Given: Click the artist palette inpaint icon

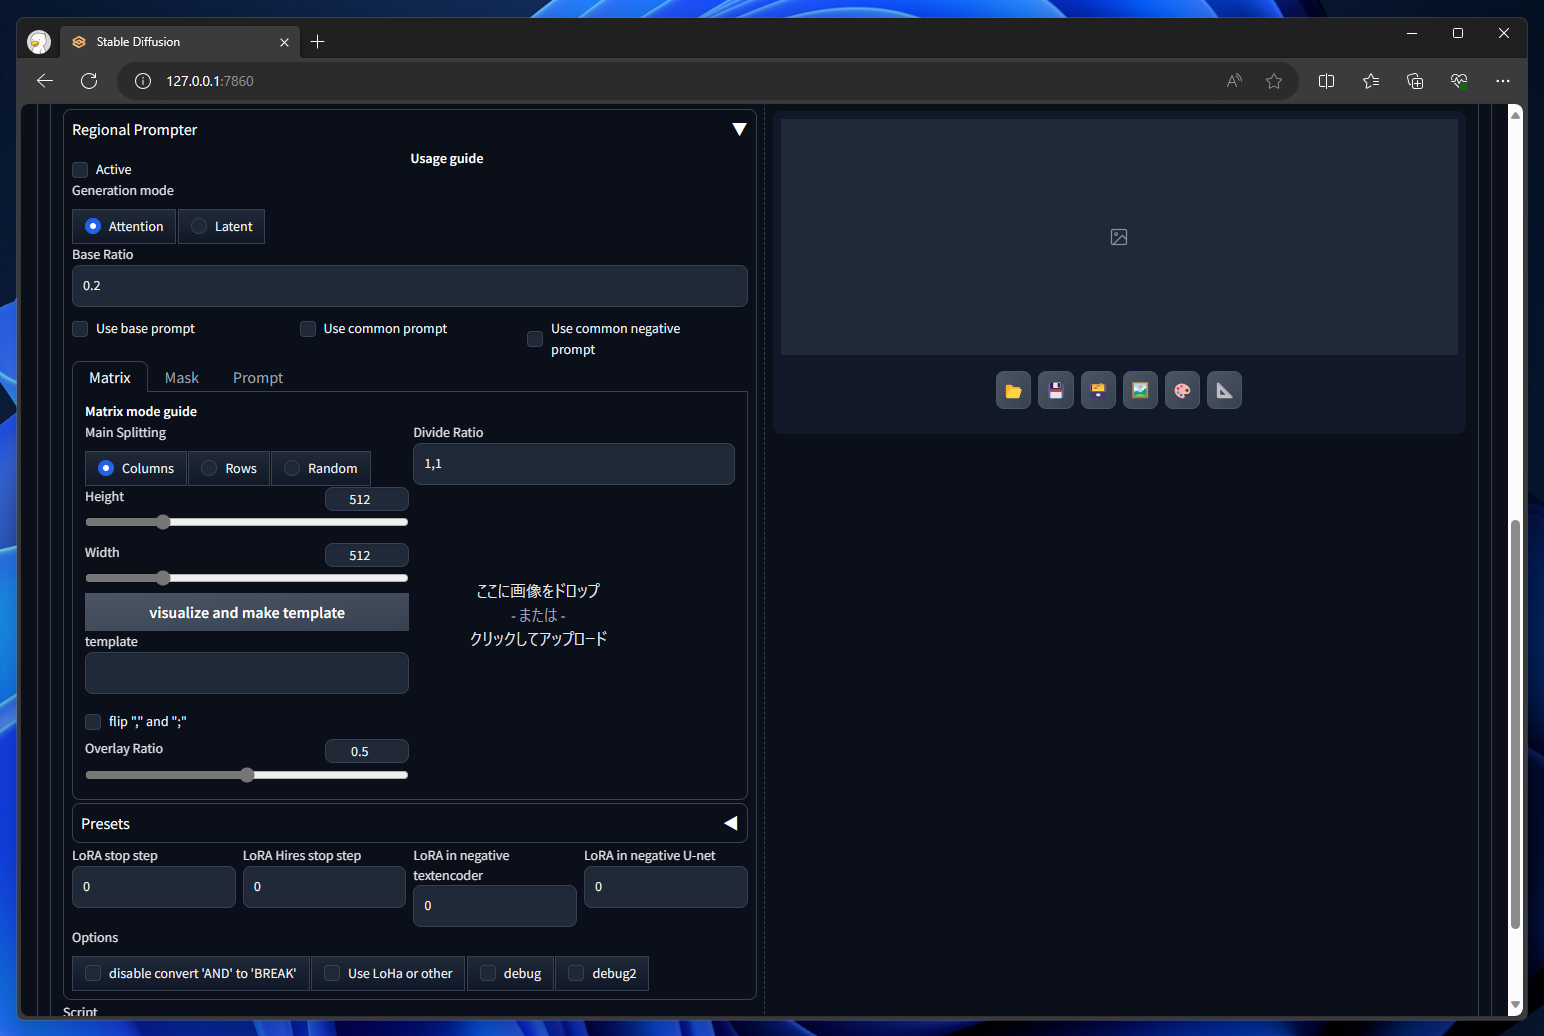Looking at the screenshot, I should pyautogui.click(x=1182, y=390).
